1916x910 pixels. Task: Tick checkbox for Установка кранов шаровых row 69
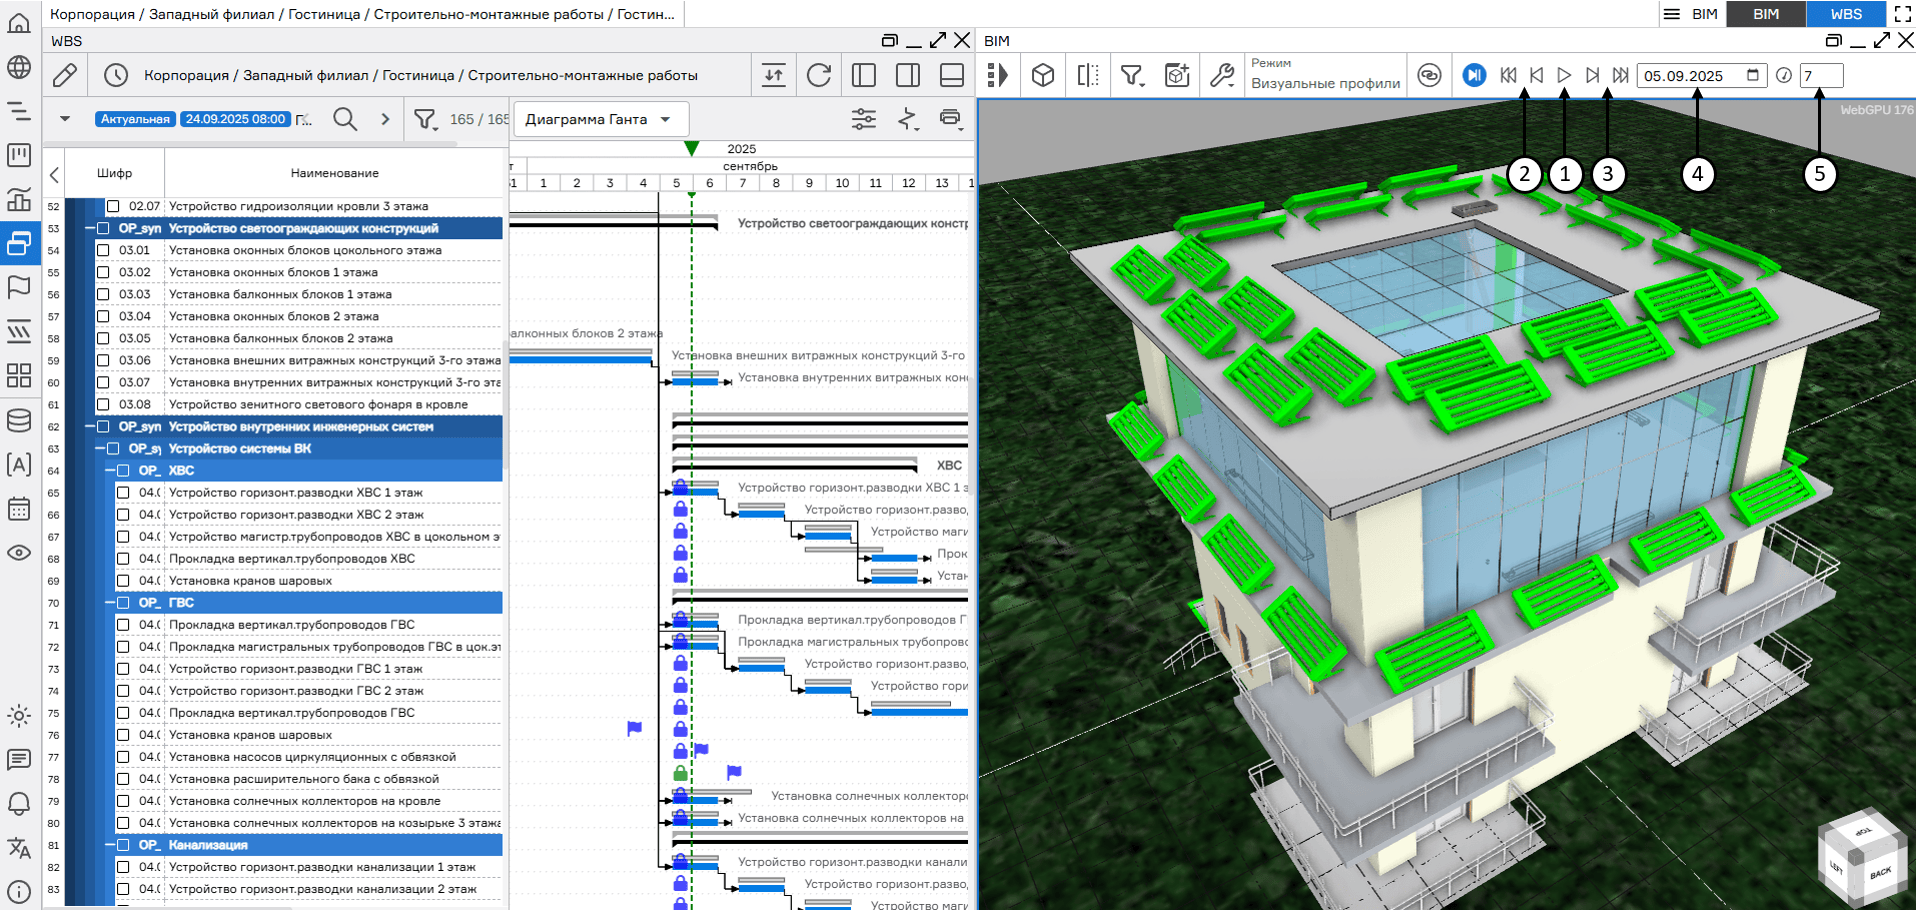(123, 581)
